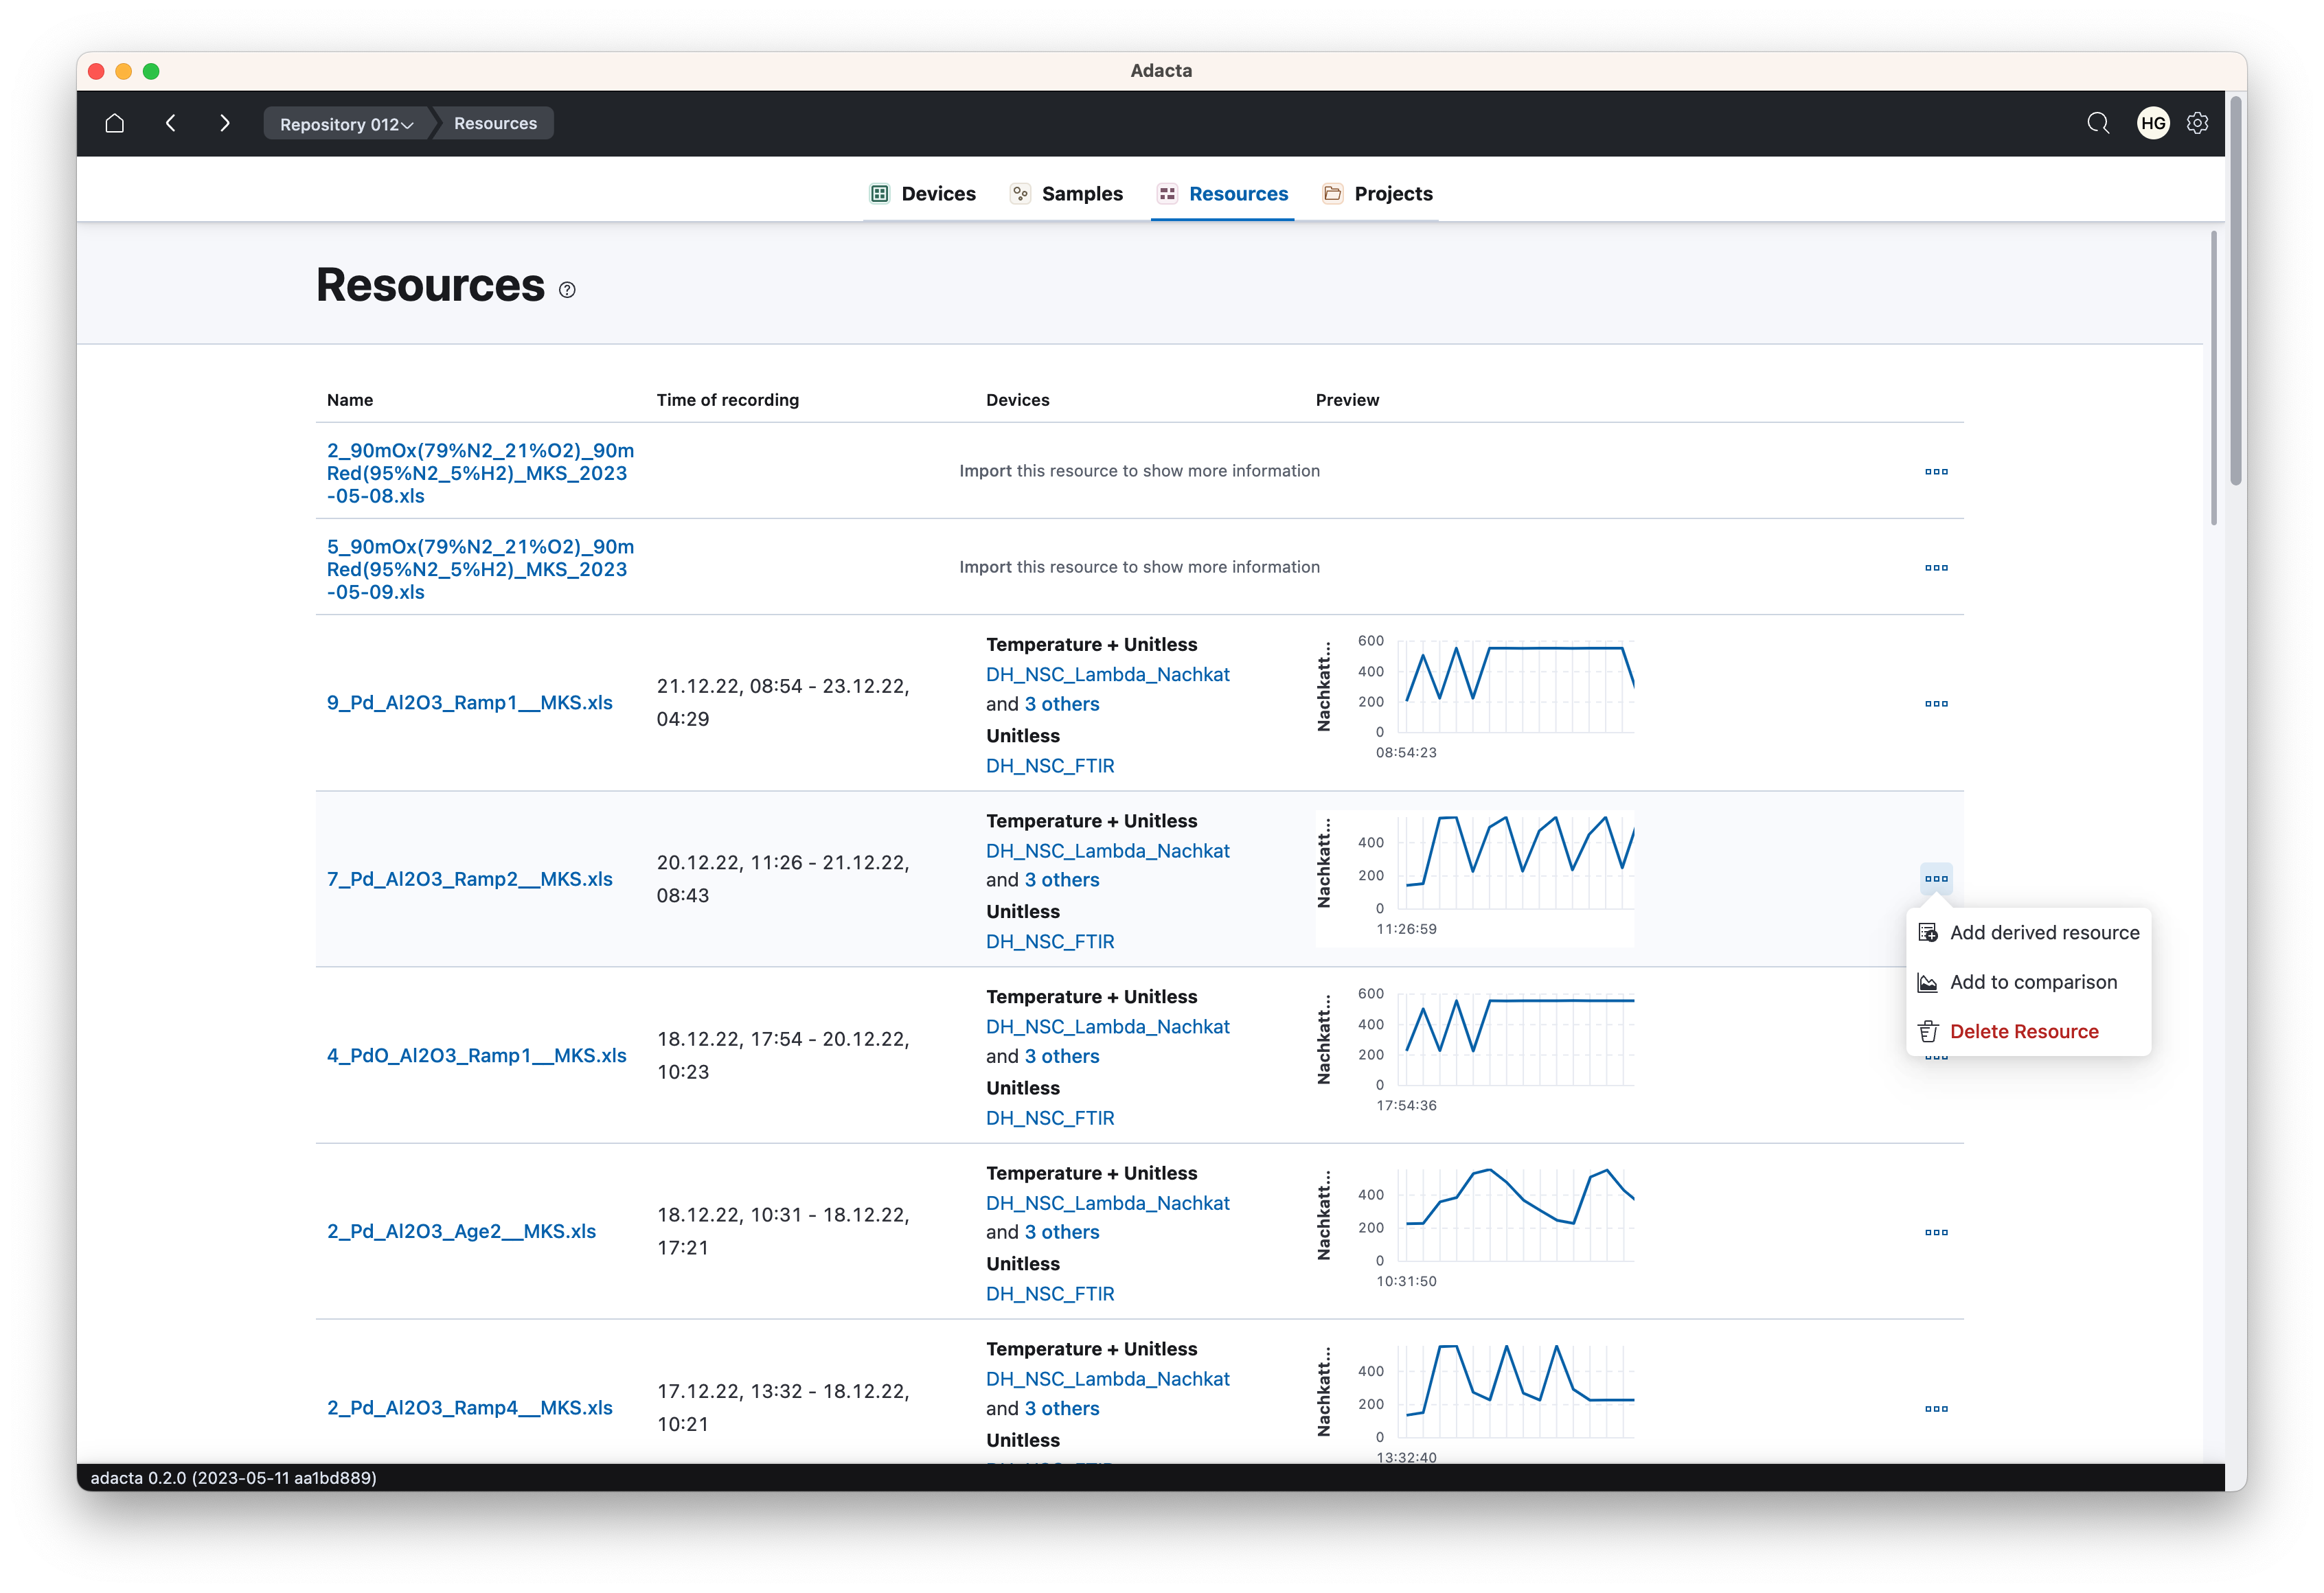
Task: Open the three-dot menu for 9_Pd_Al2O3_Ramp1__MKS.xls
Action: pyautogui.click(x=1936, y=704)
